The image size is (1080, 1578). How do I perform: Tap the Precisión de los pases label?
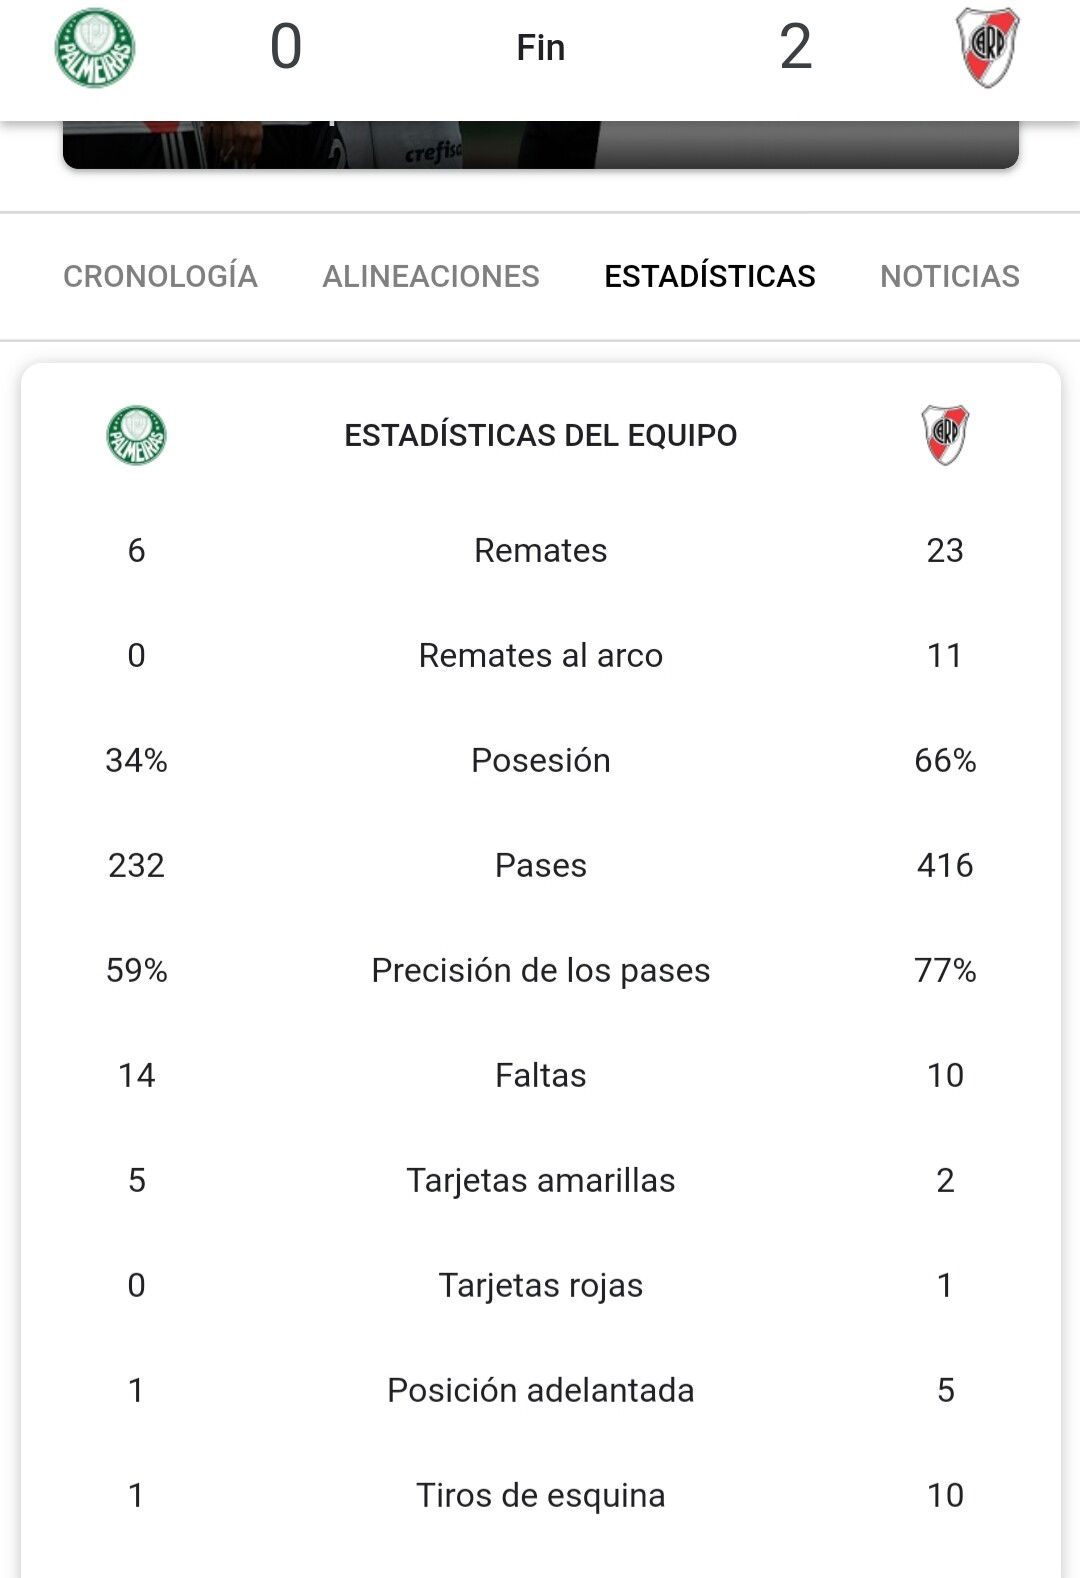point(541,970)
